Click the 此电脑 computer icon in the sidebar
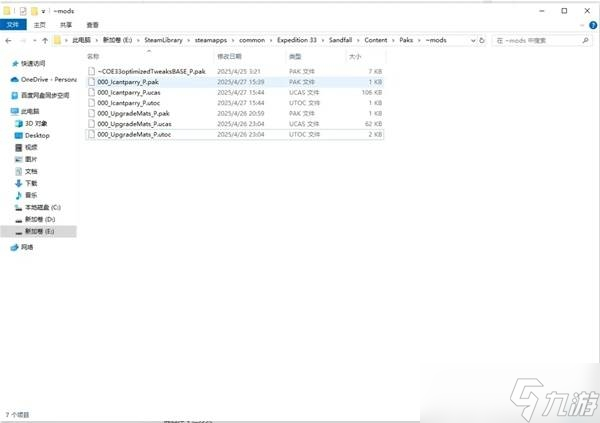Image resolution: width=600 pixels, height=423 pixels. tap(15, 111)
